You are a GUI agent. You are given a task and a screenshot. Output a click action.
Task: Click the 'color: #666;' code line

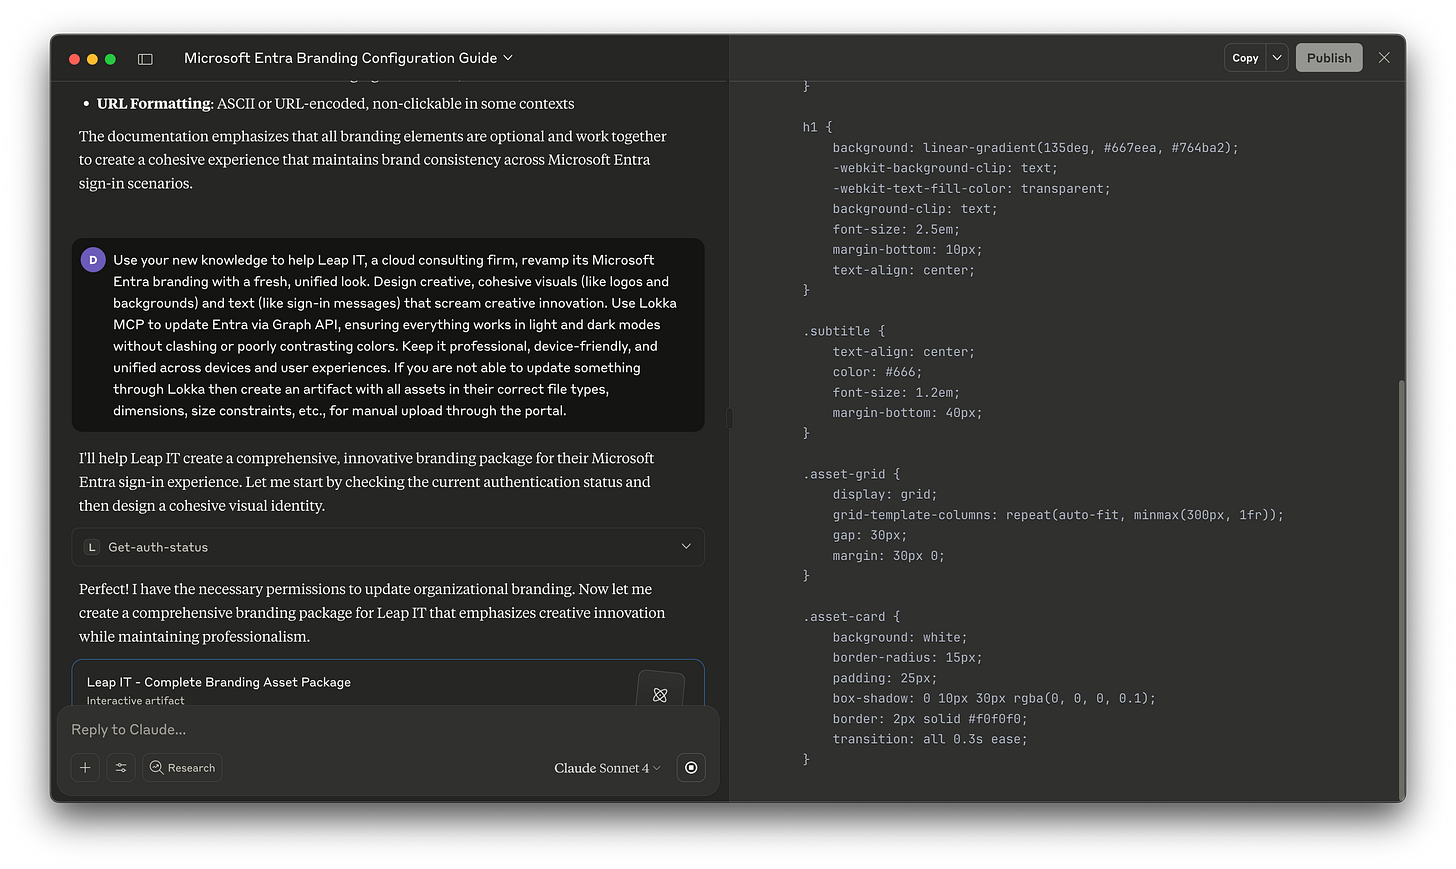point(877,372)
